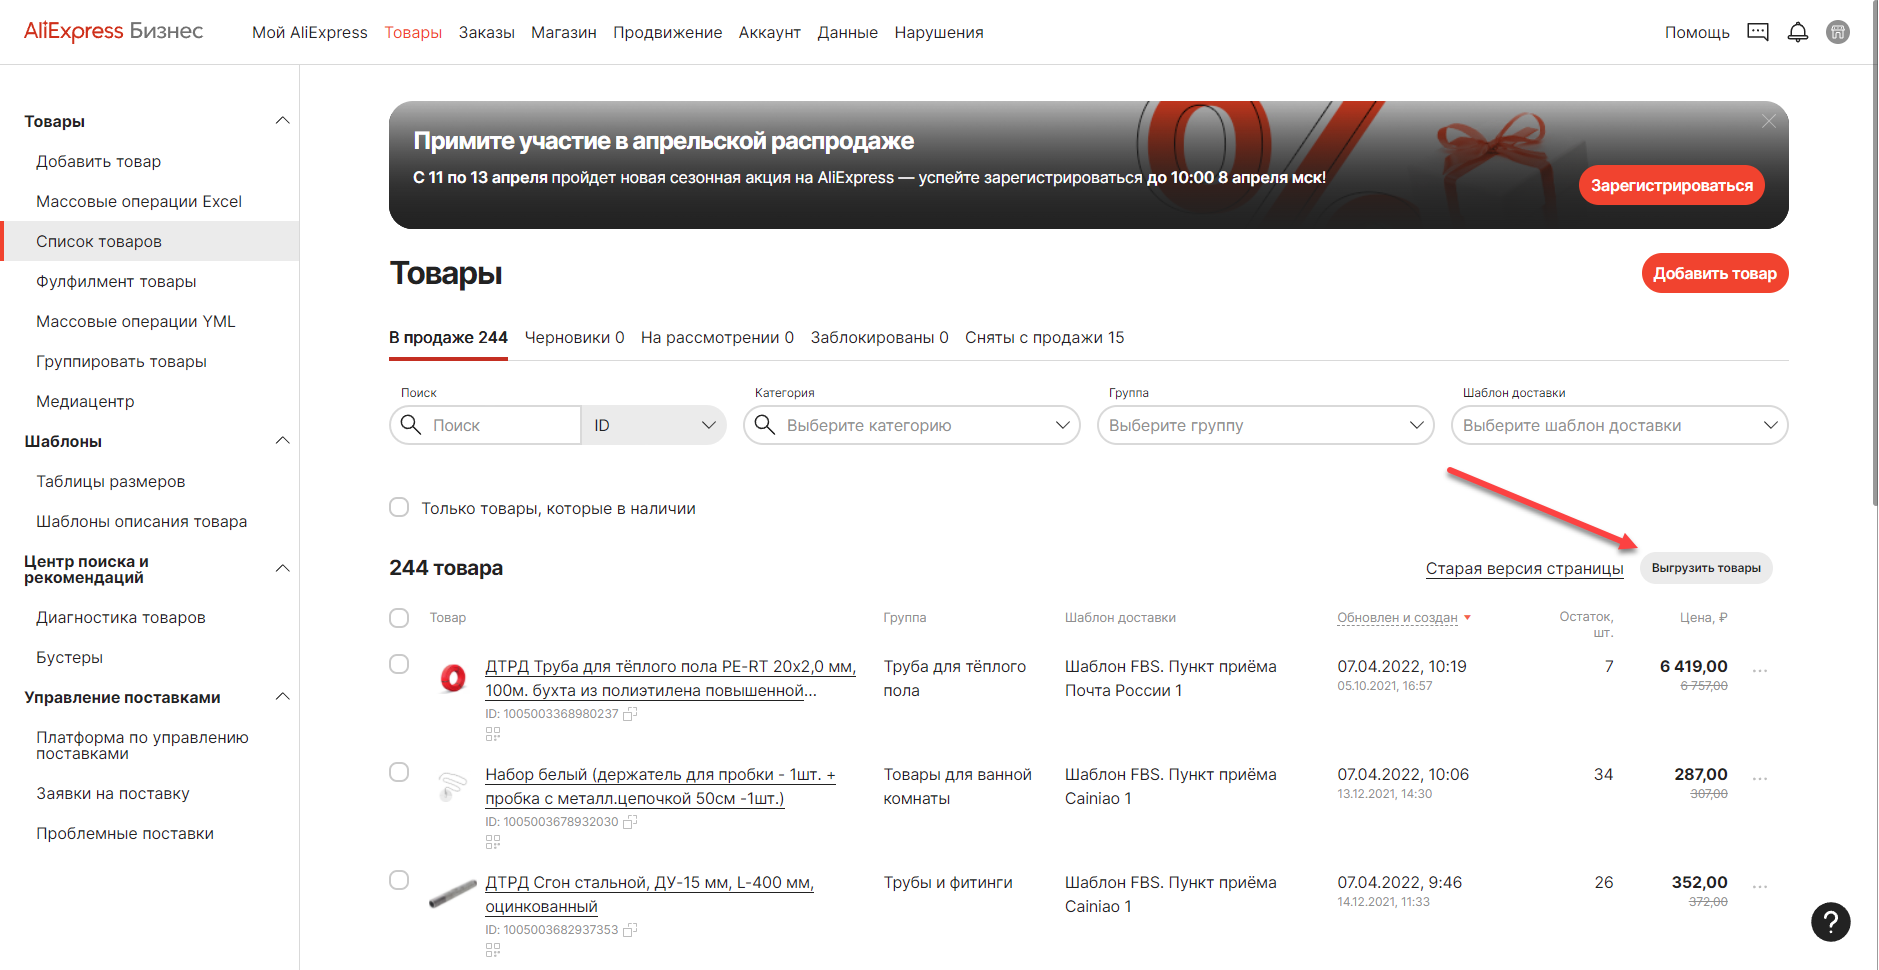1879x970 pixels.
Task: Check the Набор белый product row
Action: pos(399,773)
